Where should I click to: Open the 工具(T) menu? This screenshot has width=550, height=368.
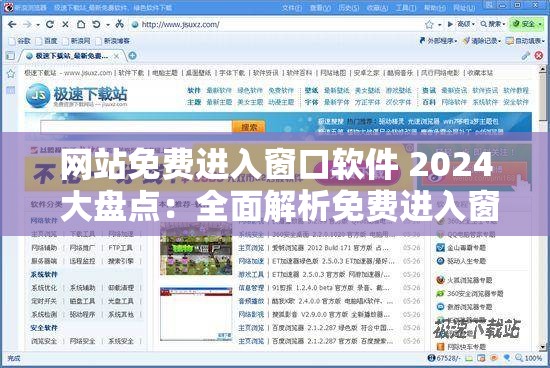pyautogui.click(x=406, y=7)
